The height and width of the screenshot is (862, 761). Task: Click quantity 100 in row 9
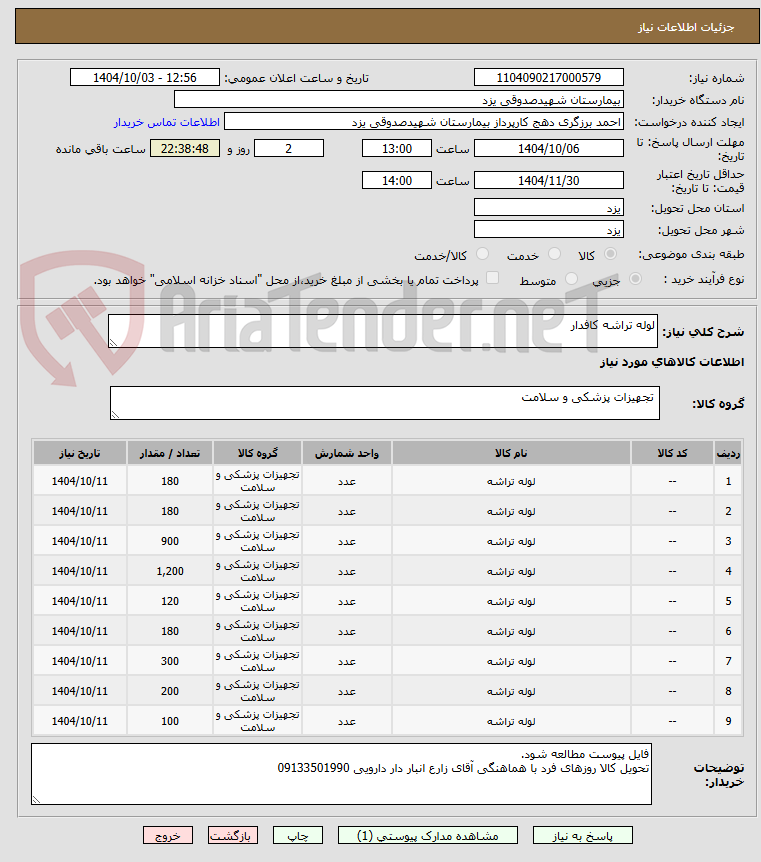(x=170, y=721)
